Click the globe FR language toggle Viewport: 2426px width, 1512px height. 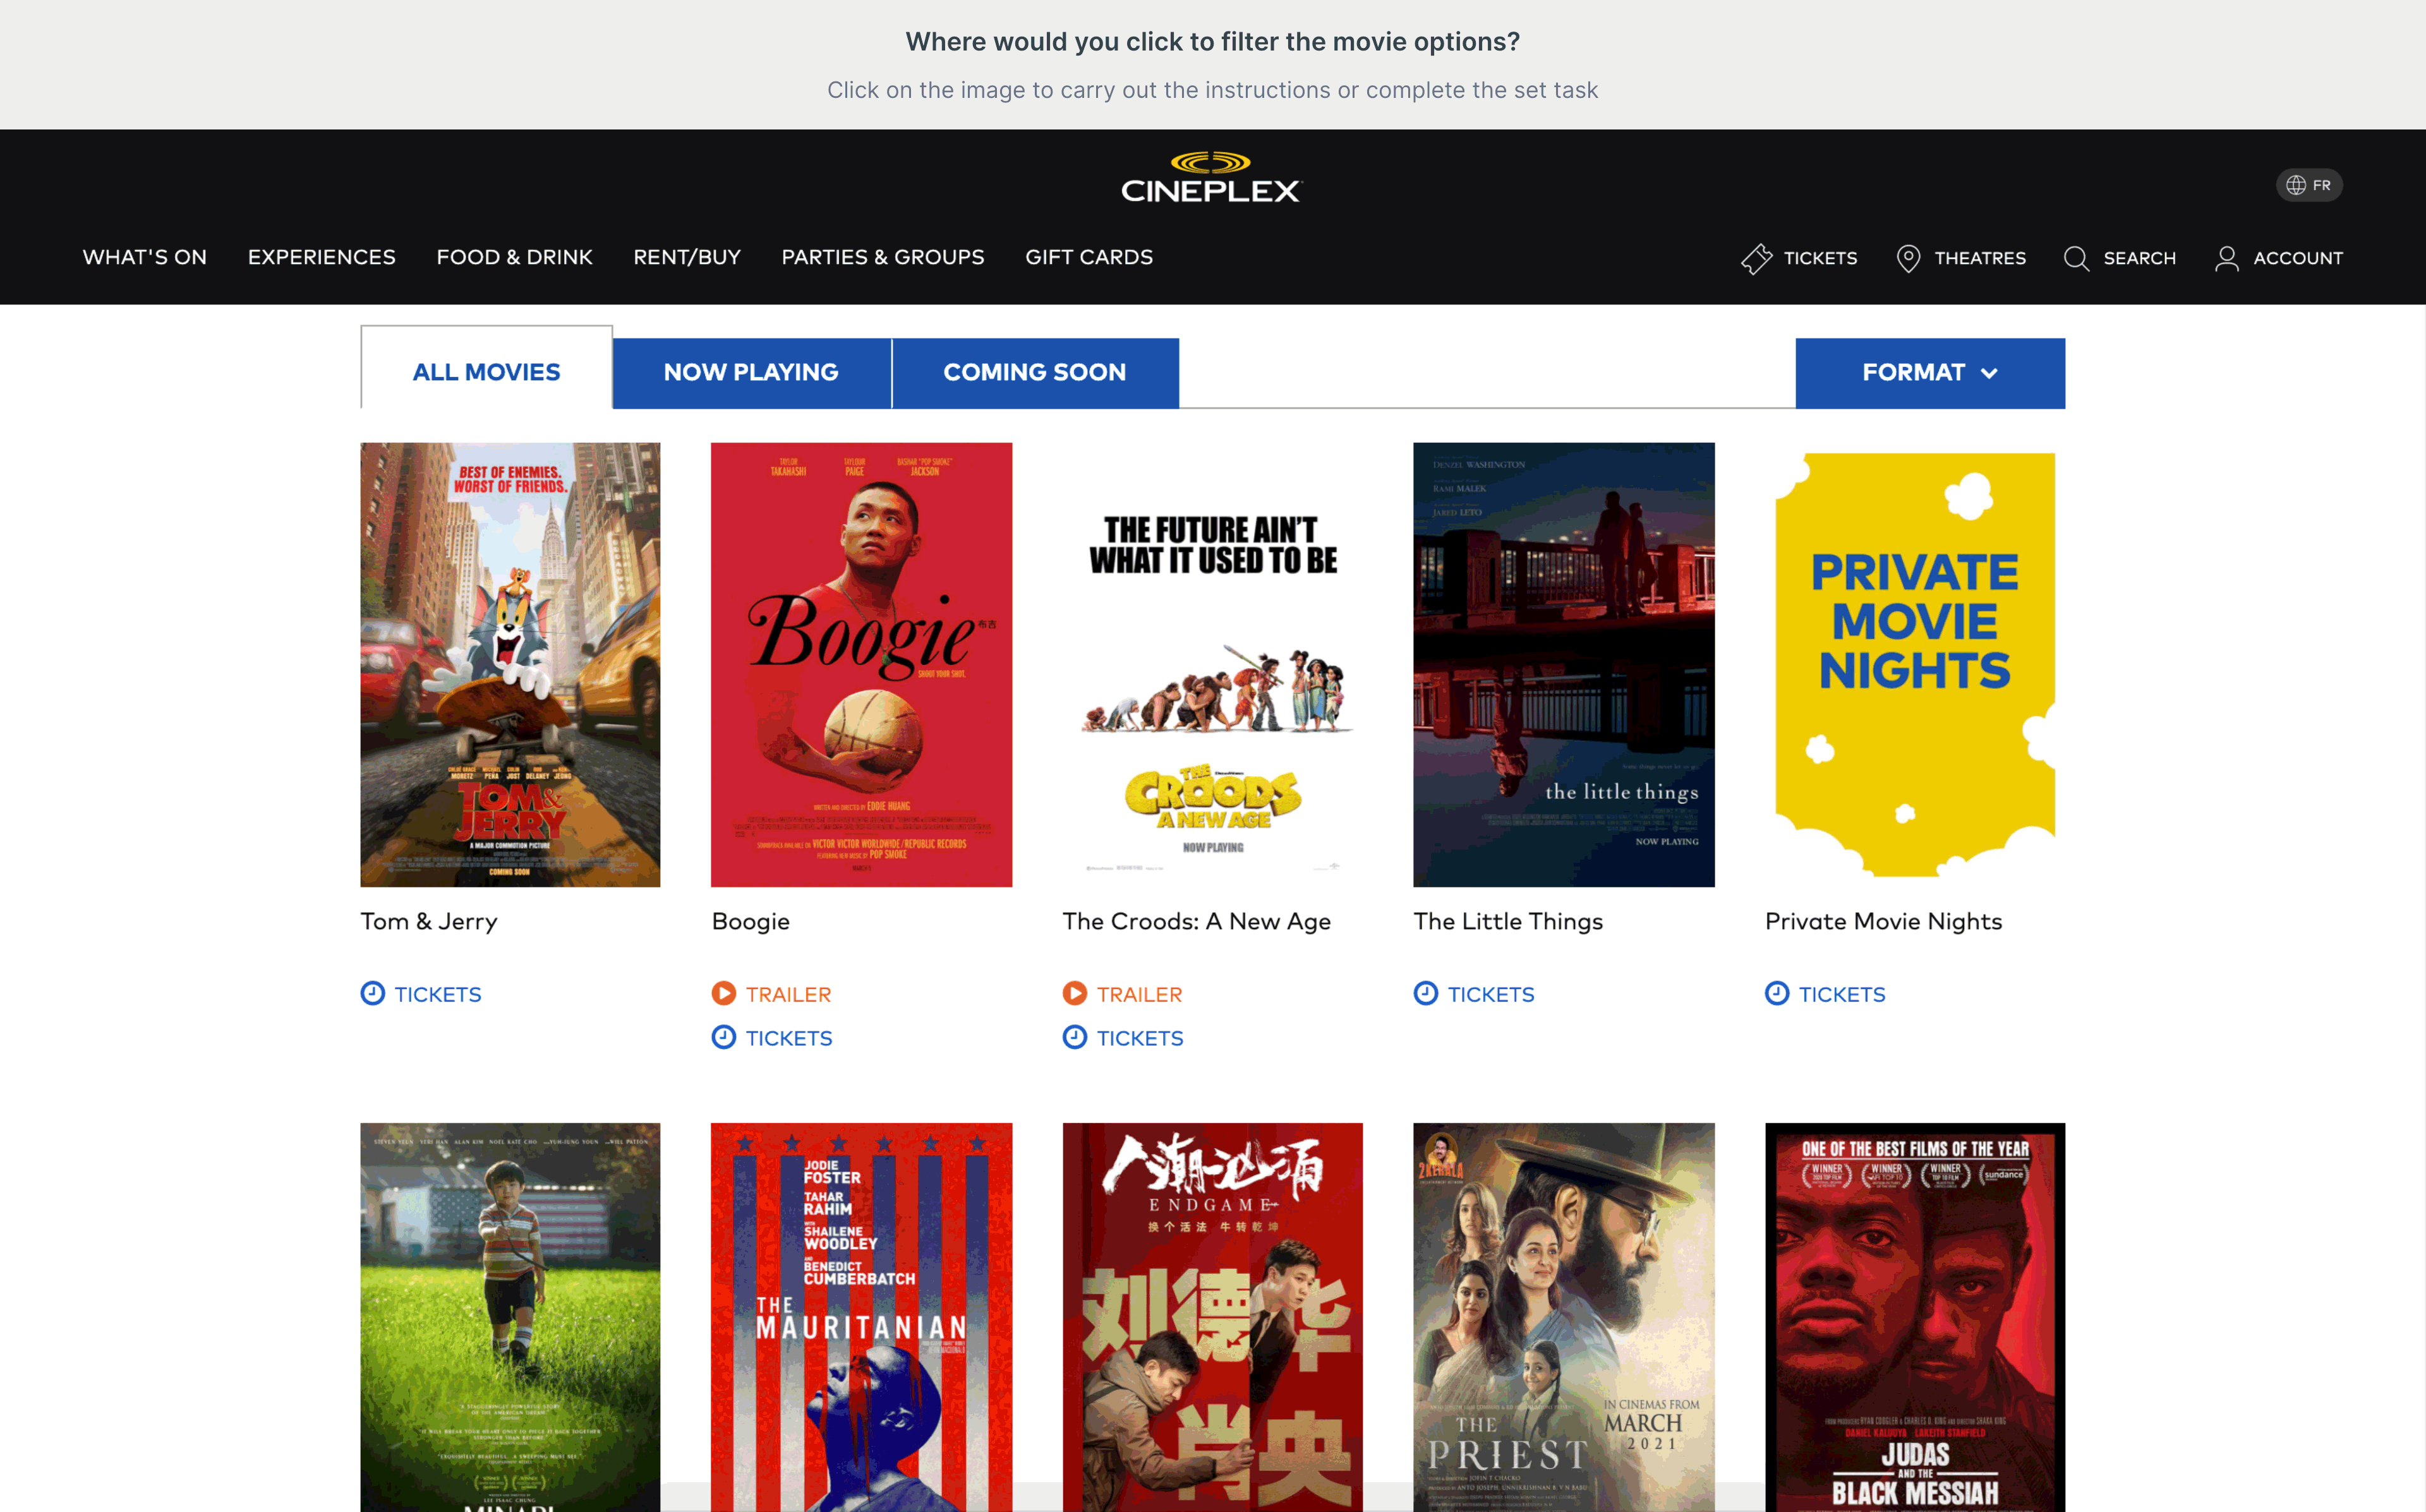2308,185
